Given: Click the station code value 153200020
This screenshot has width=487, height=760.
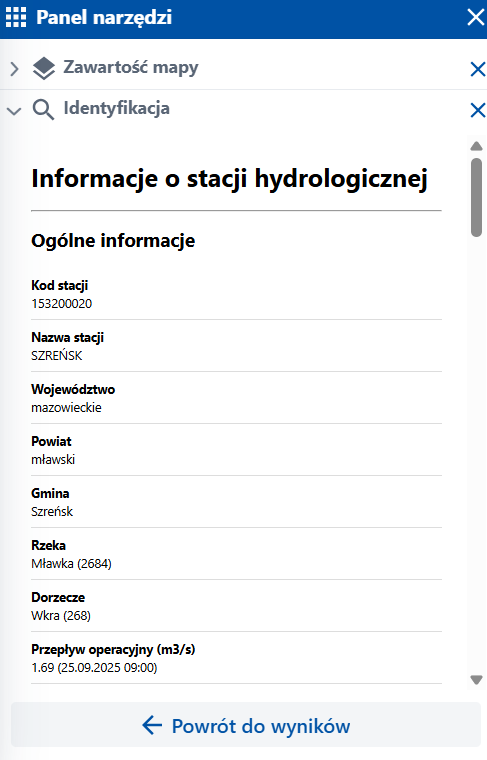Looking at the screenshot, I should pos(62,304).
